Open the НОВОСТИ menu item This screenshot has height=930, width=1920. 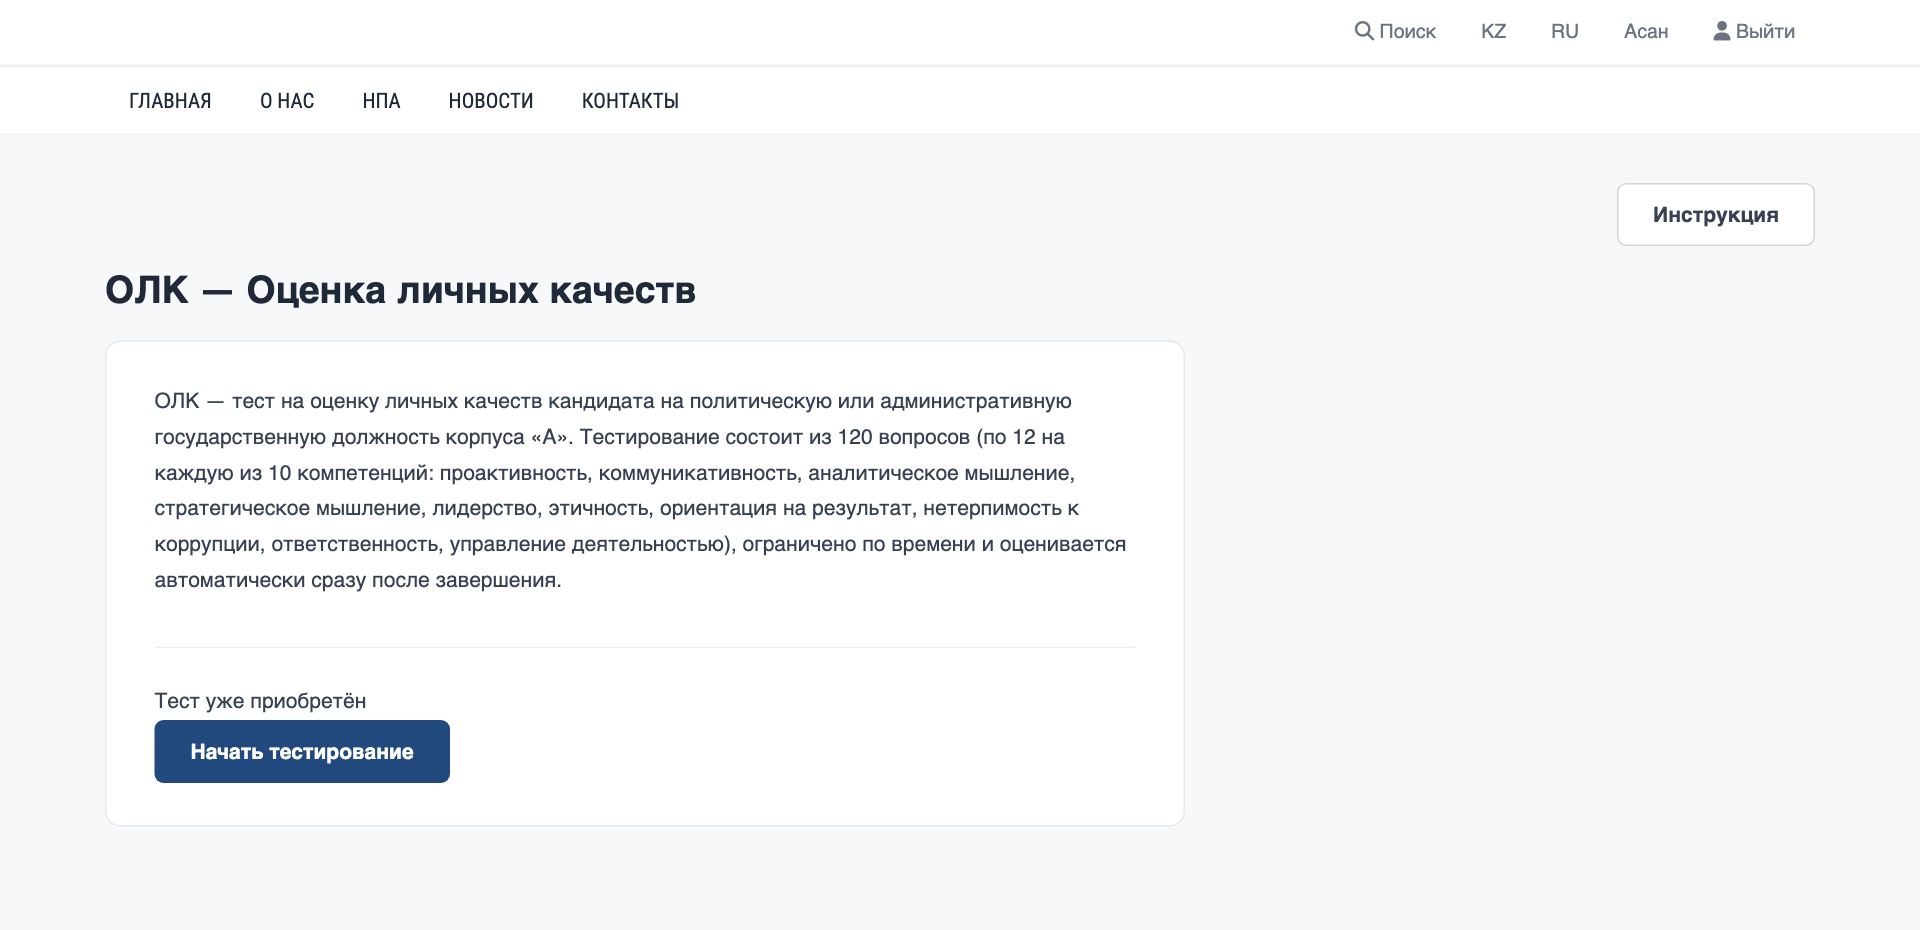(491, 101)
